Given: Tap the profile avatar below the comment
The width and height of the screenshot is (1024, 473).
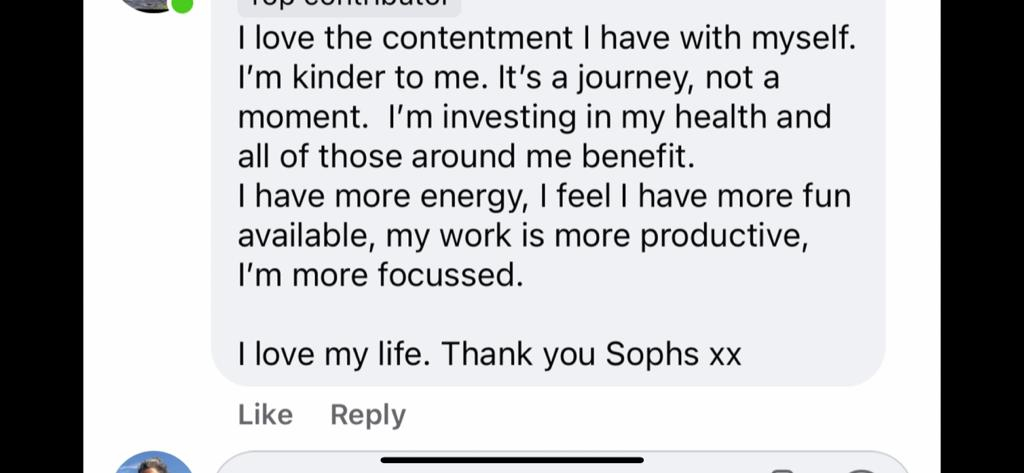Looking at the screenshot, I should point(153,465).
